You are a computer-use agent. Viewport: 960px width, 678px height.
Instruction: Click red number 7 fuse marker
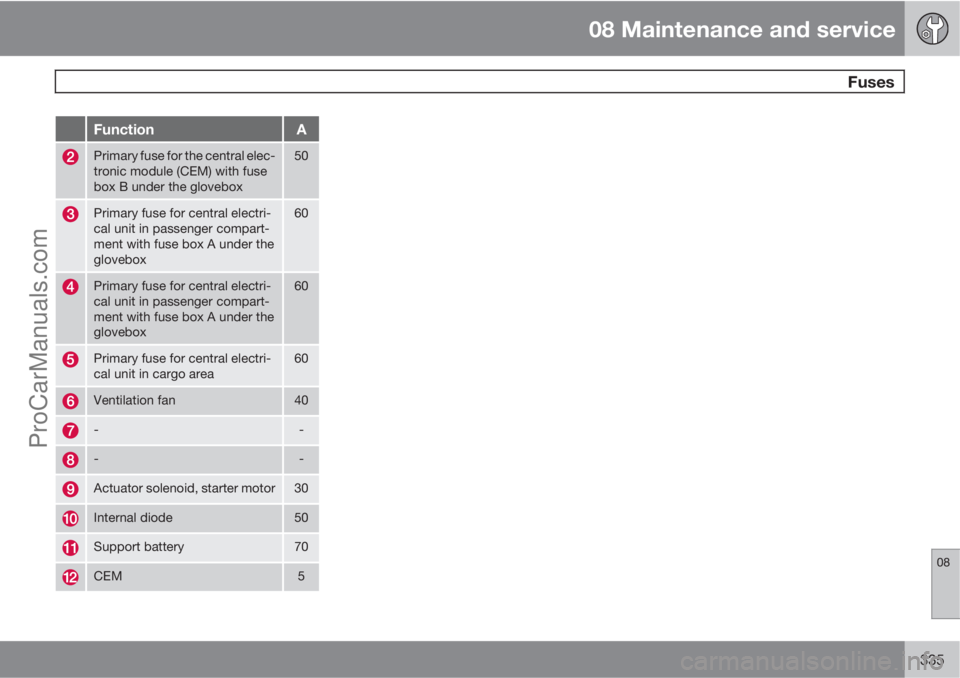[70, 431]
